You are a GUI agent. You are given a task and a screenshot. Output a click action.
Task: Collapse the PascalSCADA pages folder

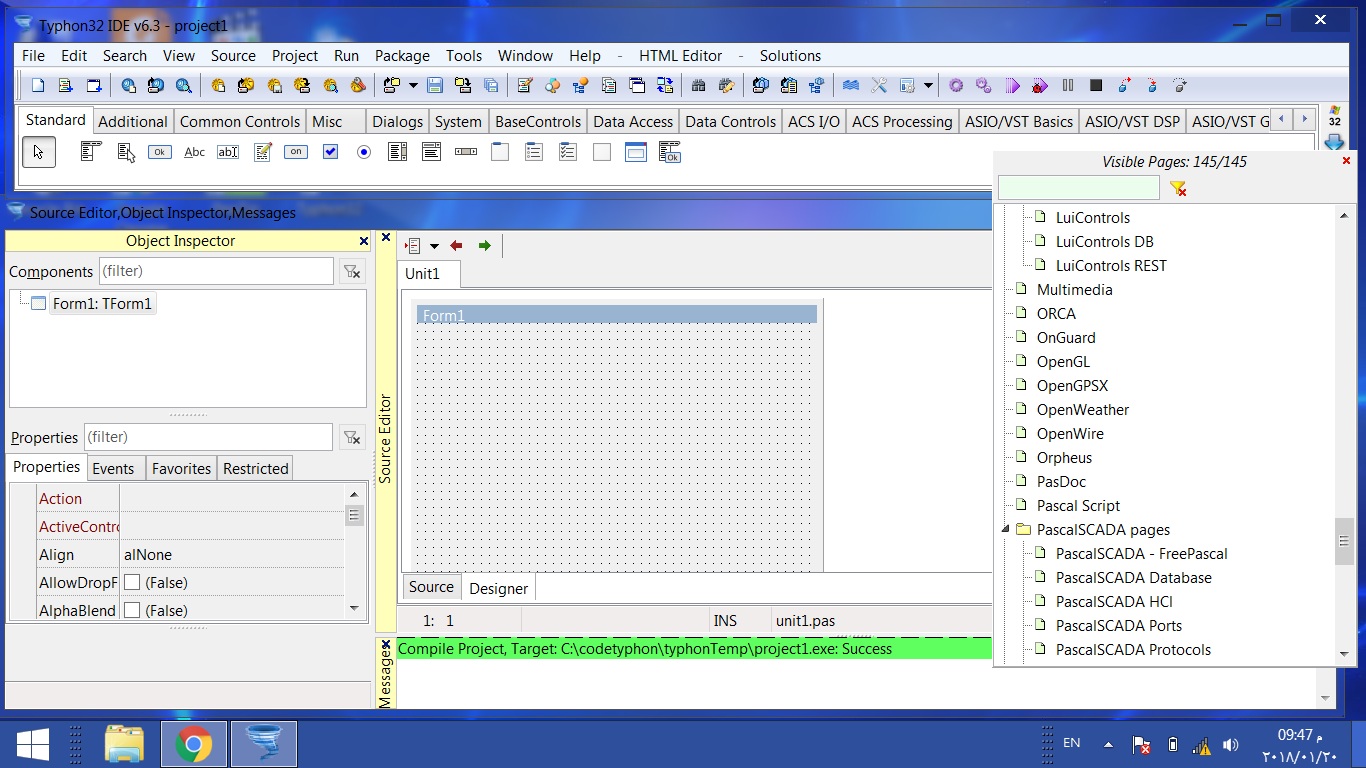point(1005,530)
